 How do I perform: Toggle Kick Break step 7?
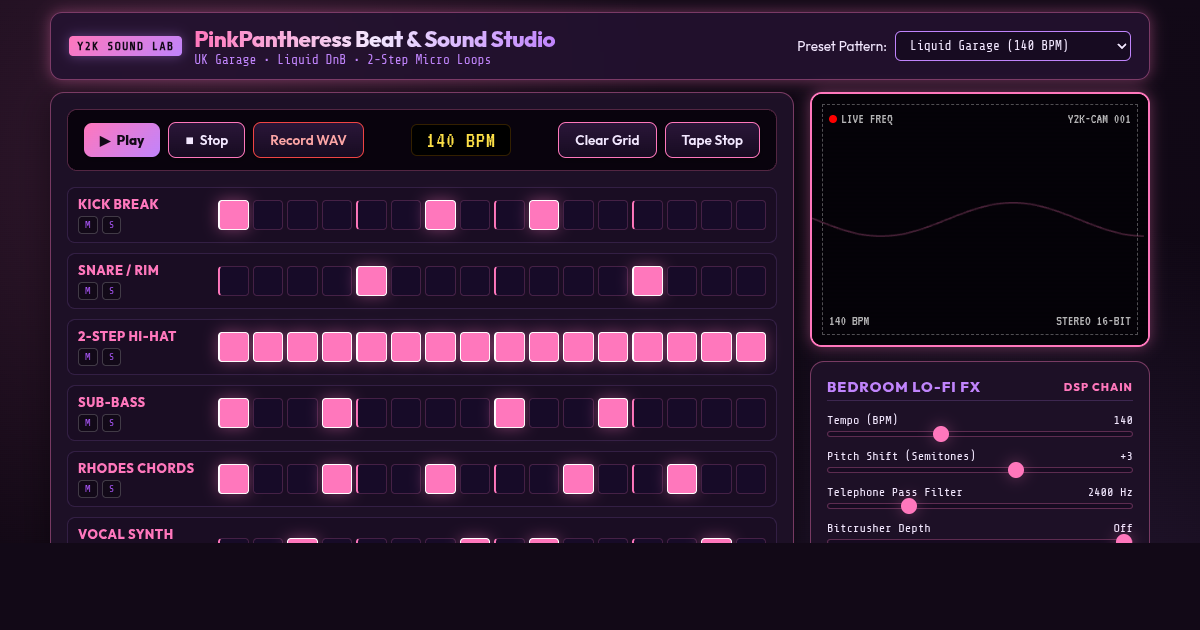(440, 215)
